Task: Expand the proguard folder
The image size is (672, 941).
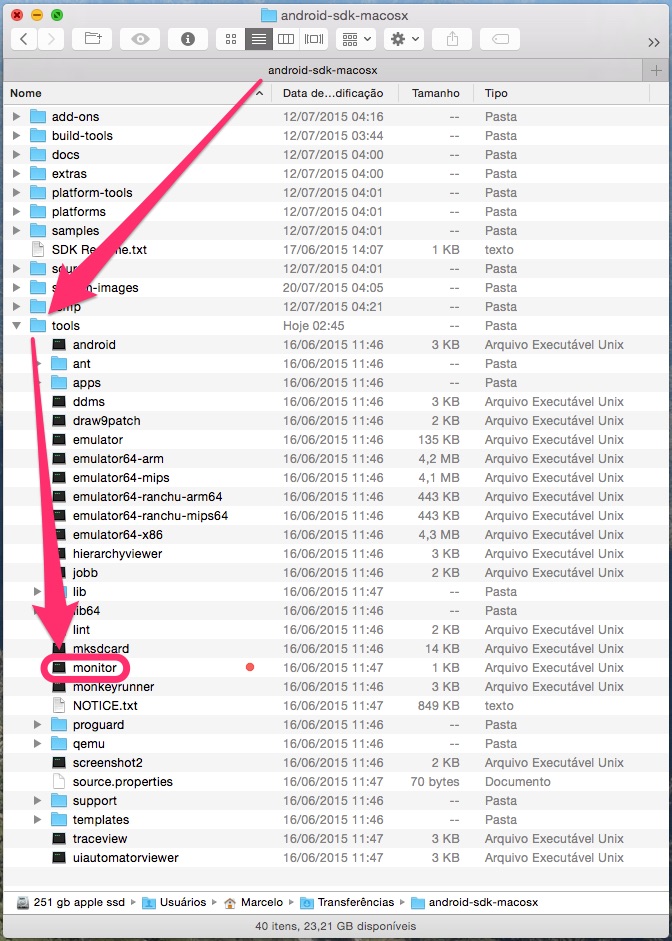Action: click(x=38, y=724)
